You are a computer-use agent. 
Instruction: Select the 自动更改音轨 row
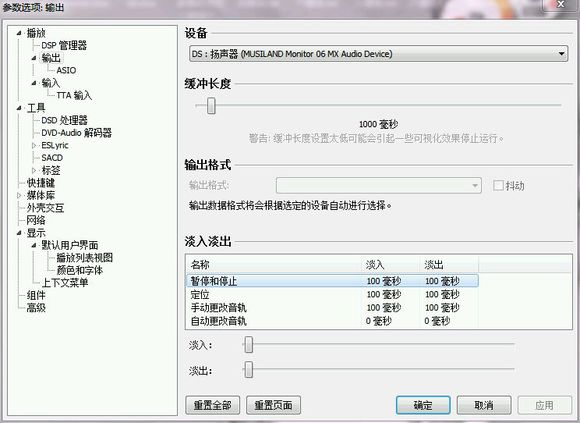(332, 321)
